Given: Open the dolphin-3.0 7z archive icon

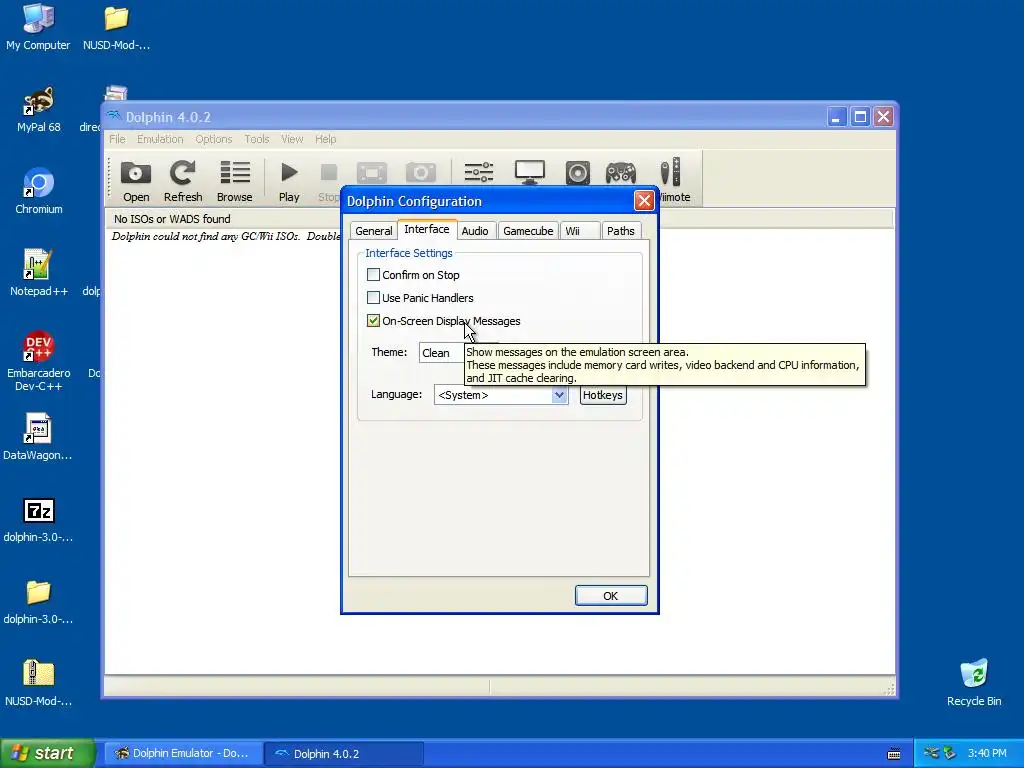Looking at the screenshot, I should (x=39, y=519).
